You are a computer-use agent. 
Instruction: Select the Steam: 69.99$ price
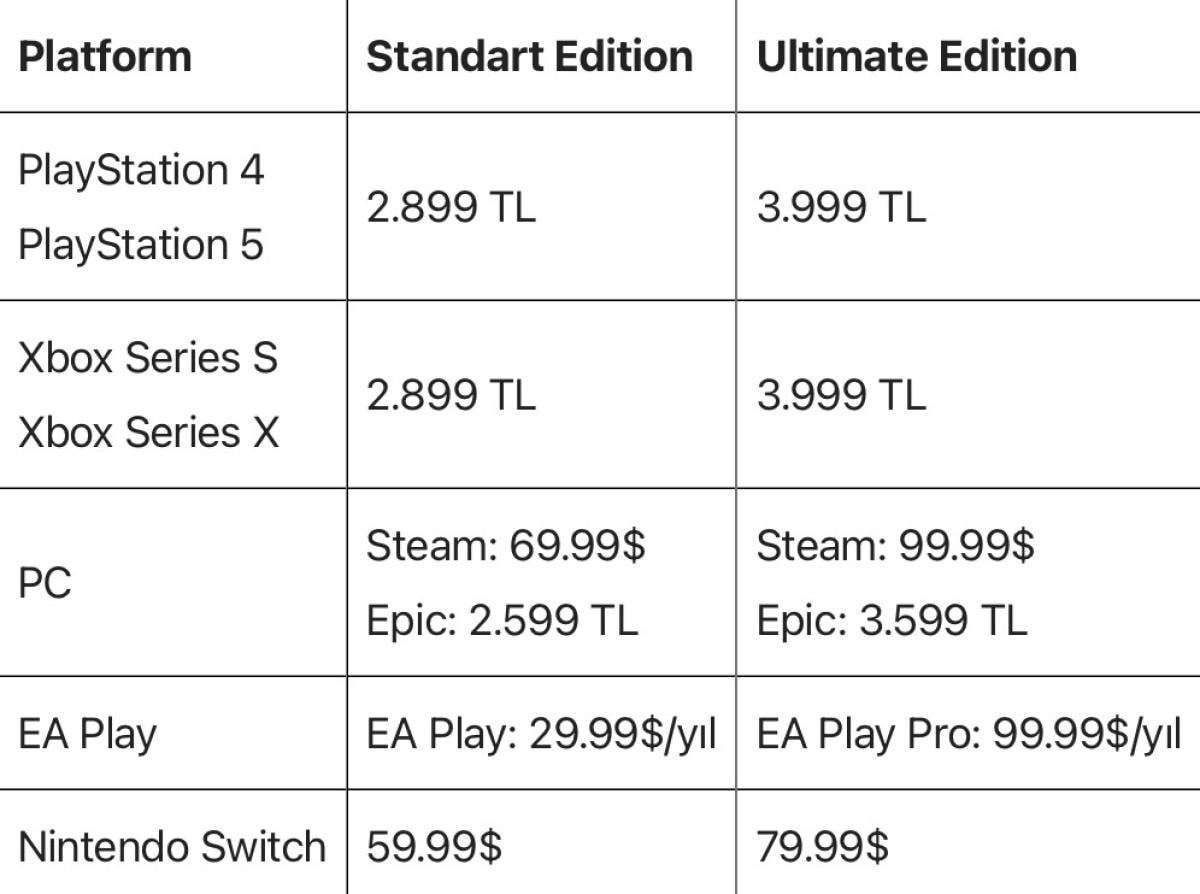pos(506,546)
